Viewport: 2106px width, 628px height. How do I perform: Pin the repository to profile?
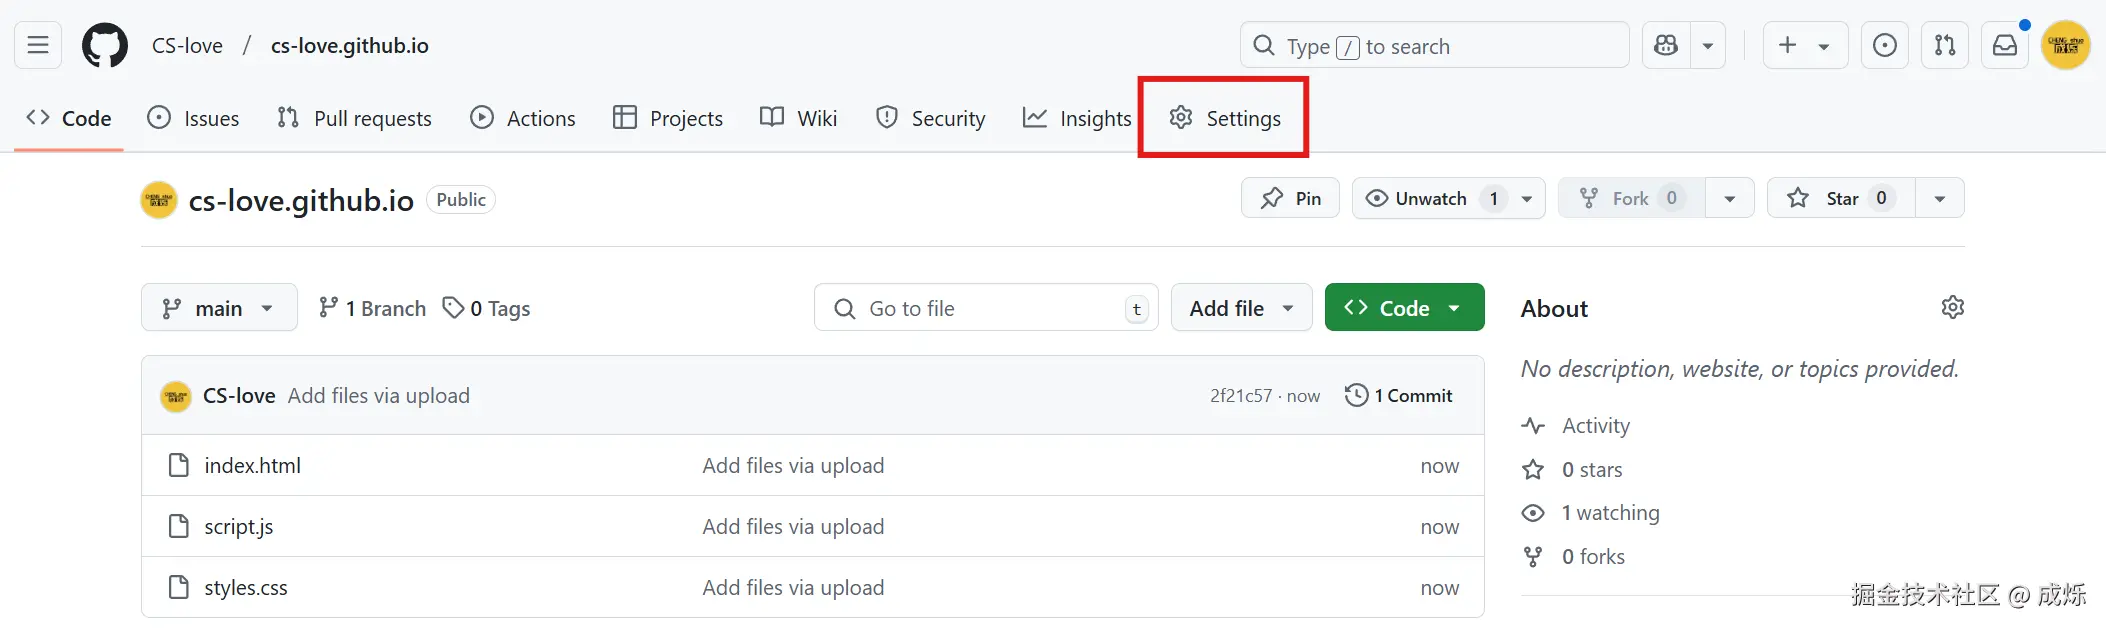pyautogui.click(x=1290, y=198)
